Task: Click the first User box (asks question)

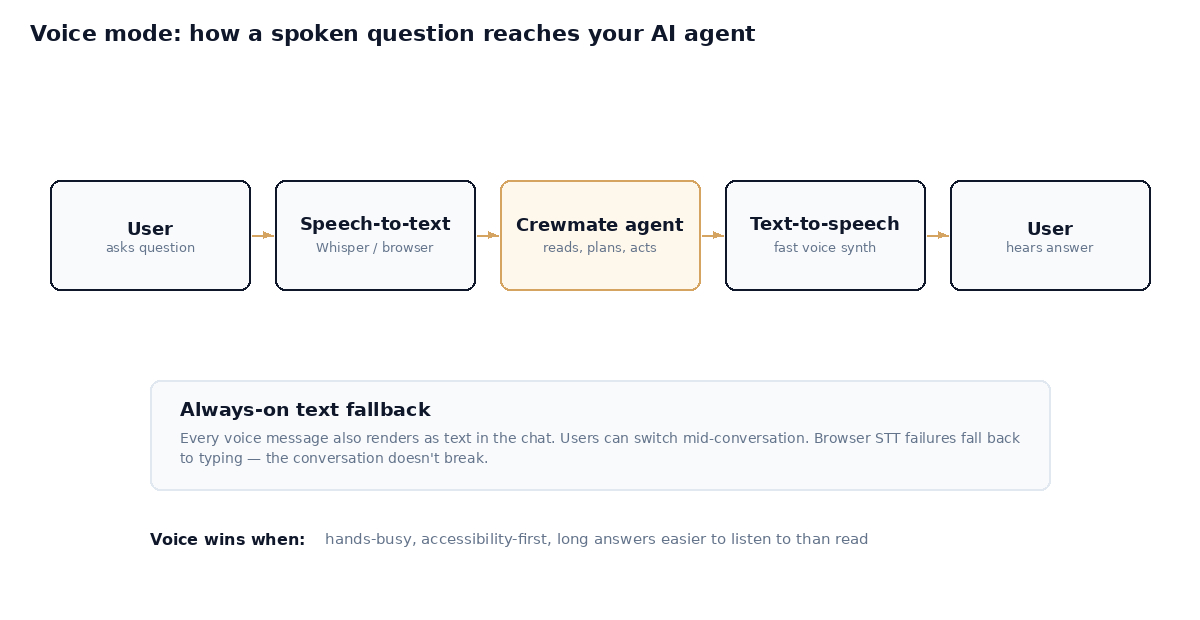Action: 150,236
